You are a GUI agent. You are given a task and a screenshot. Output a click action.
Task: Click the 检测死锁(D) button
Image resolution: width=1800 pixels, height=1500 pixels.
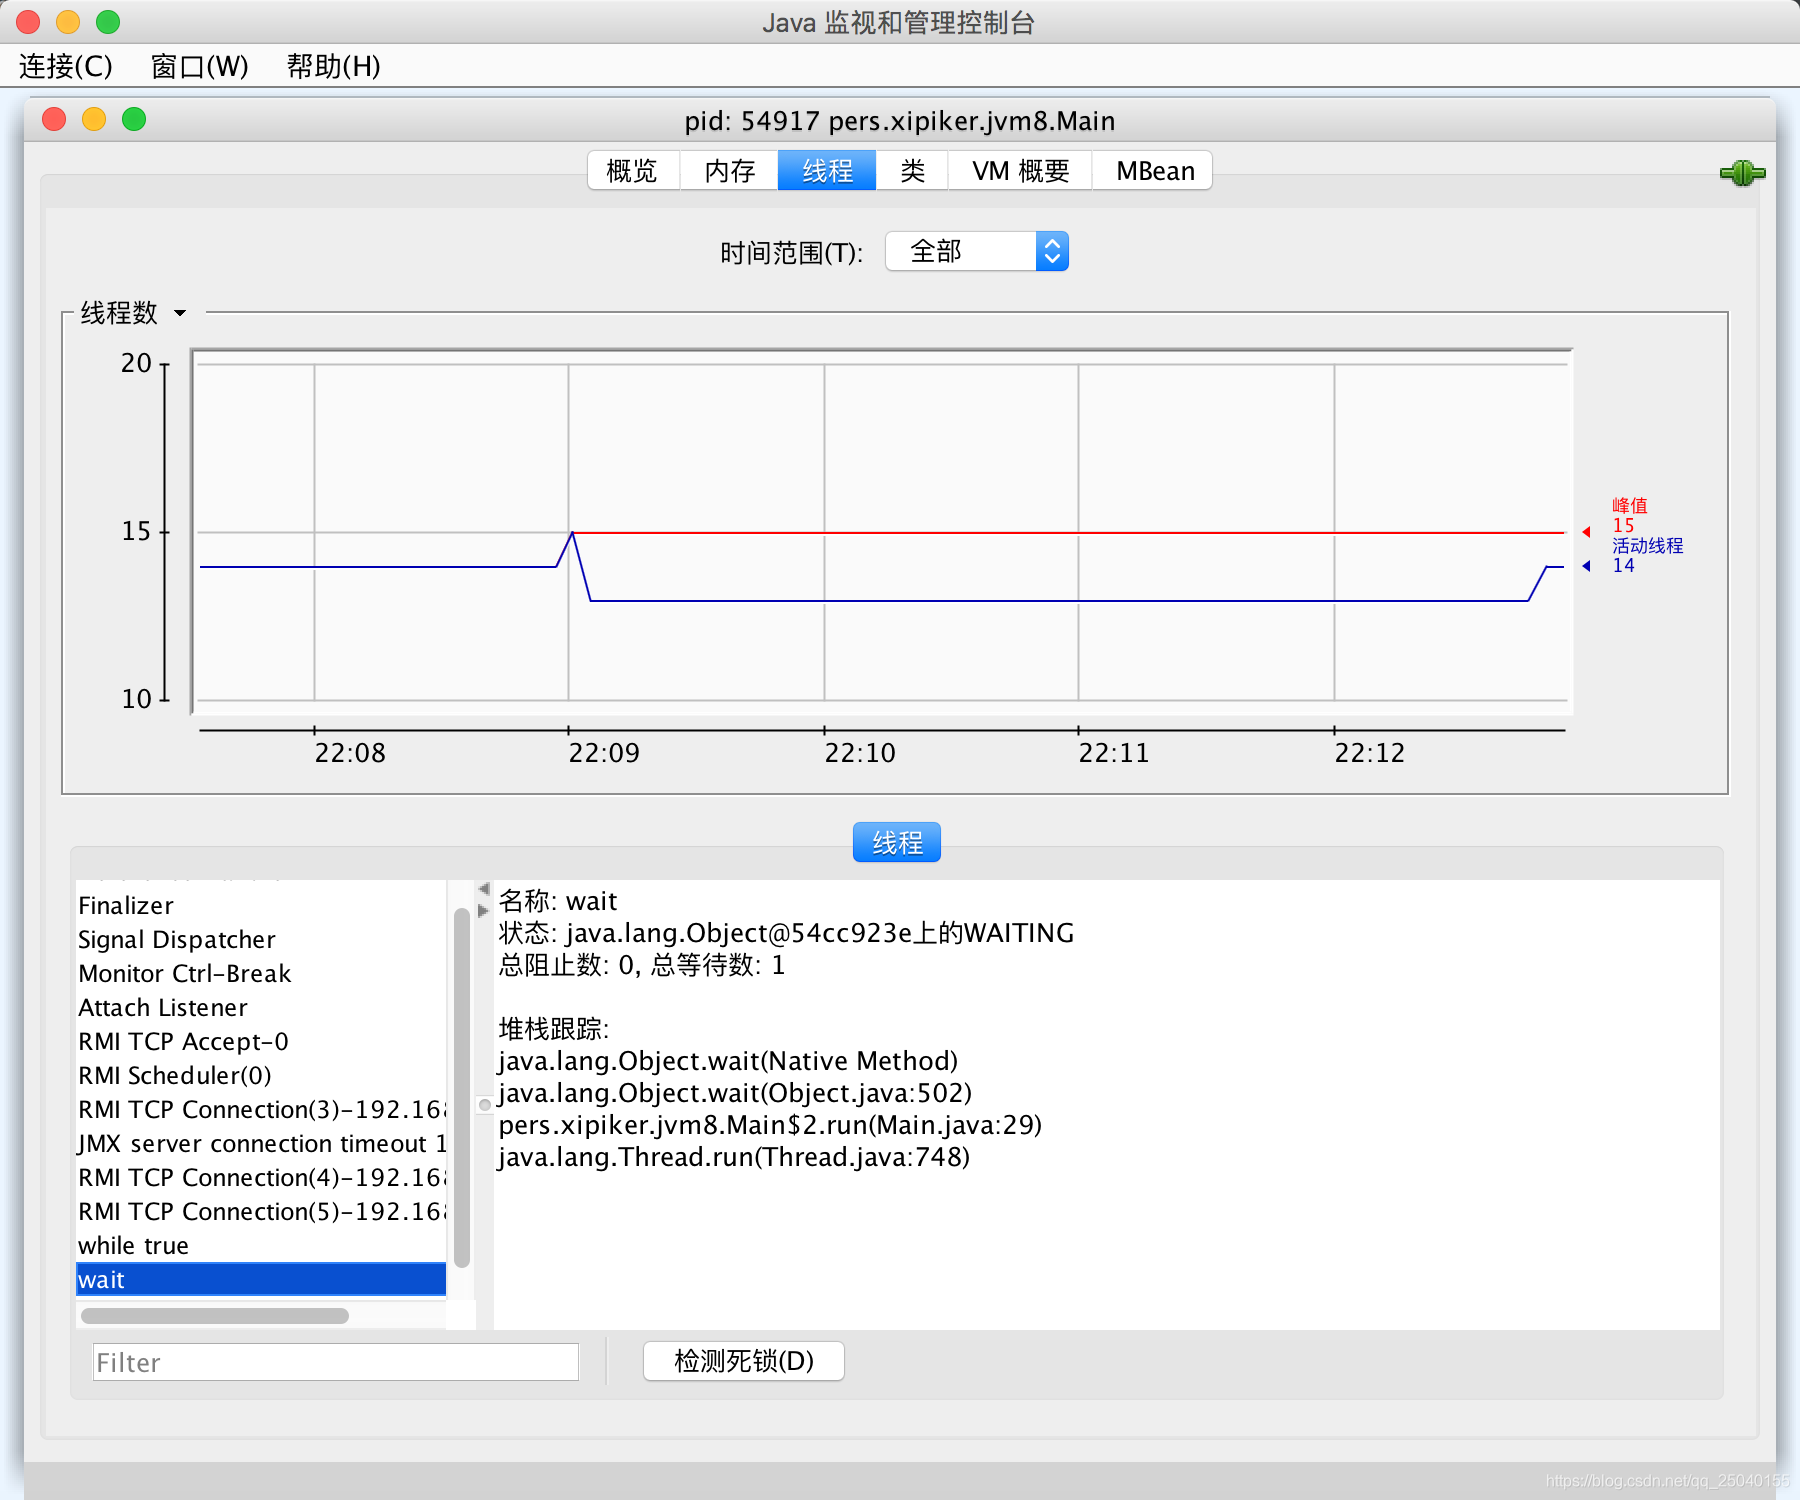coord(744,1361)
